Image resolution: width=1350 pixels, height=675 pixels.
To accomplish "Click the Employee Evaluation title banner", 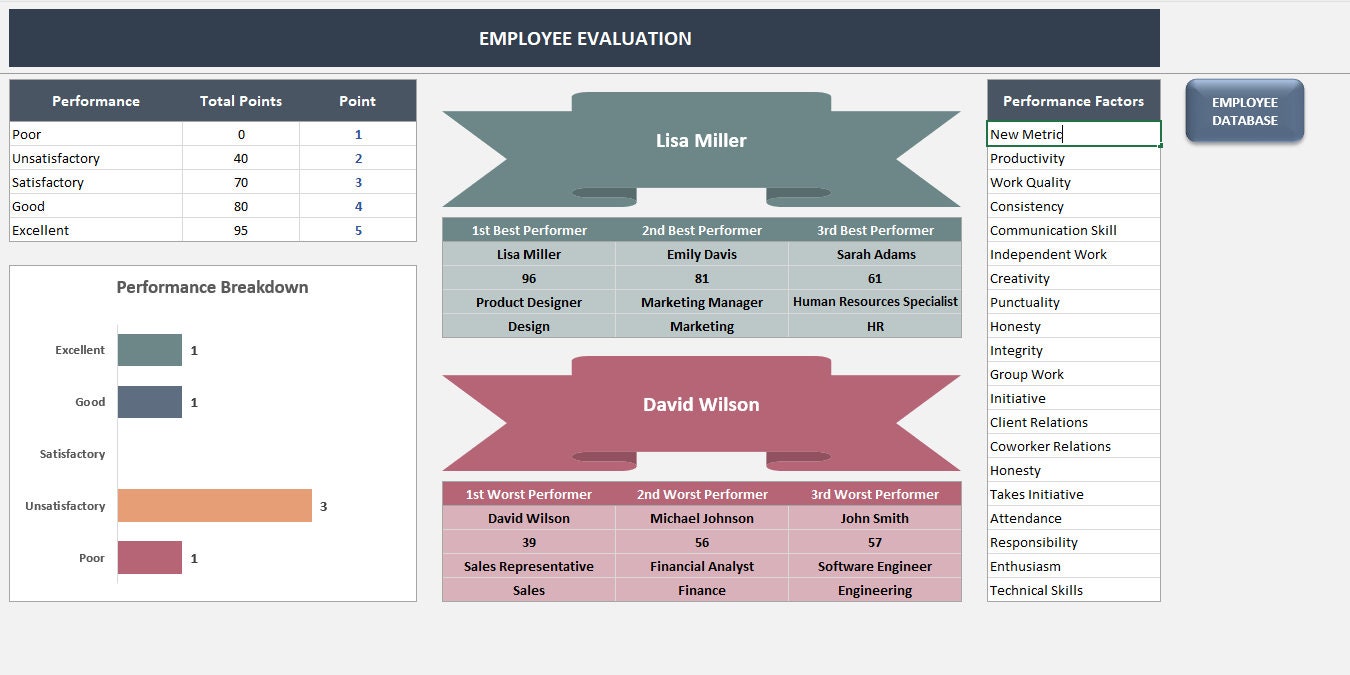I will pos(584,38).
